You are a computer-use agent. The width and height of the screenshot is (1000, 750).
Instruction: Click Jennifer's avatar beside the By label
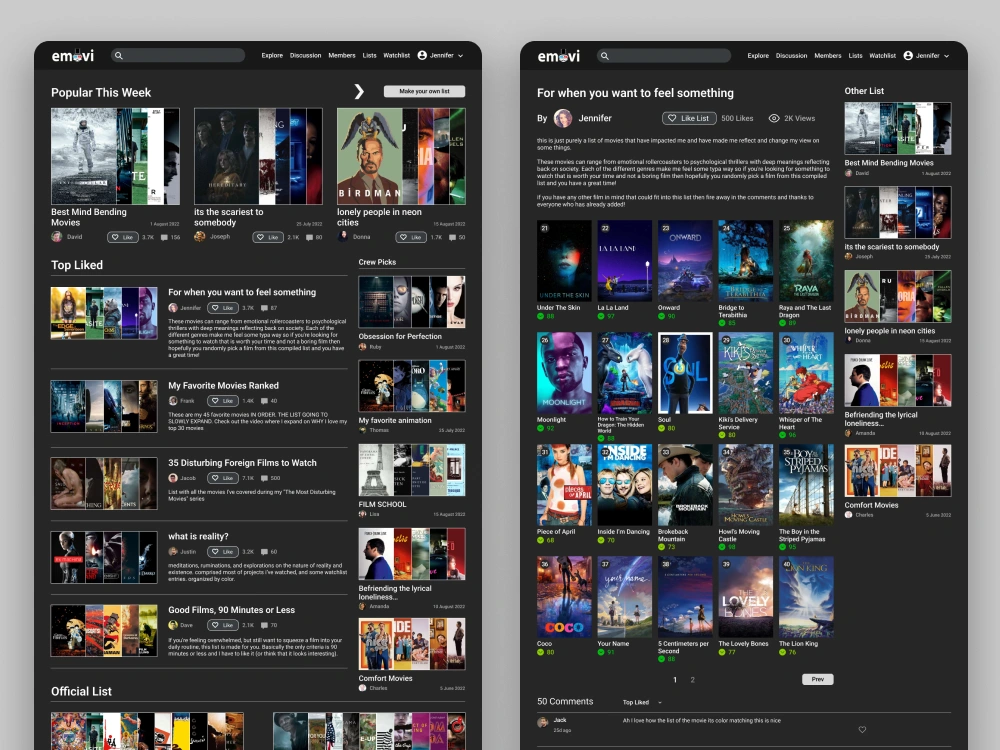[562, 118]
